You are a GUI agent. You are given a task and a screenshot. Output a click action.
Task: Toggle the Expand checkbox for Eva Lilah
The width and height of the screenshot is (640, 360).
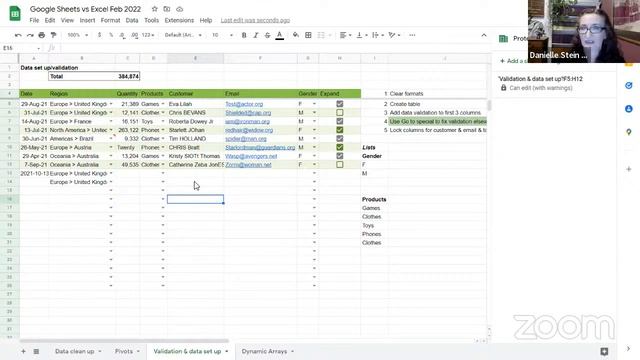point(340,104)
